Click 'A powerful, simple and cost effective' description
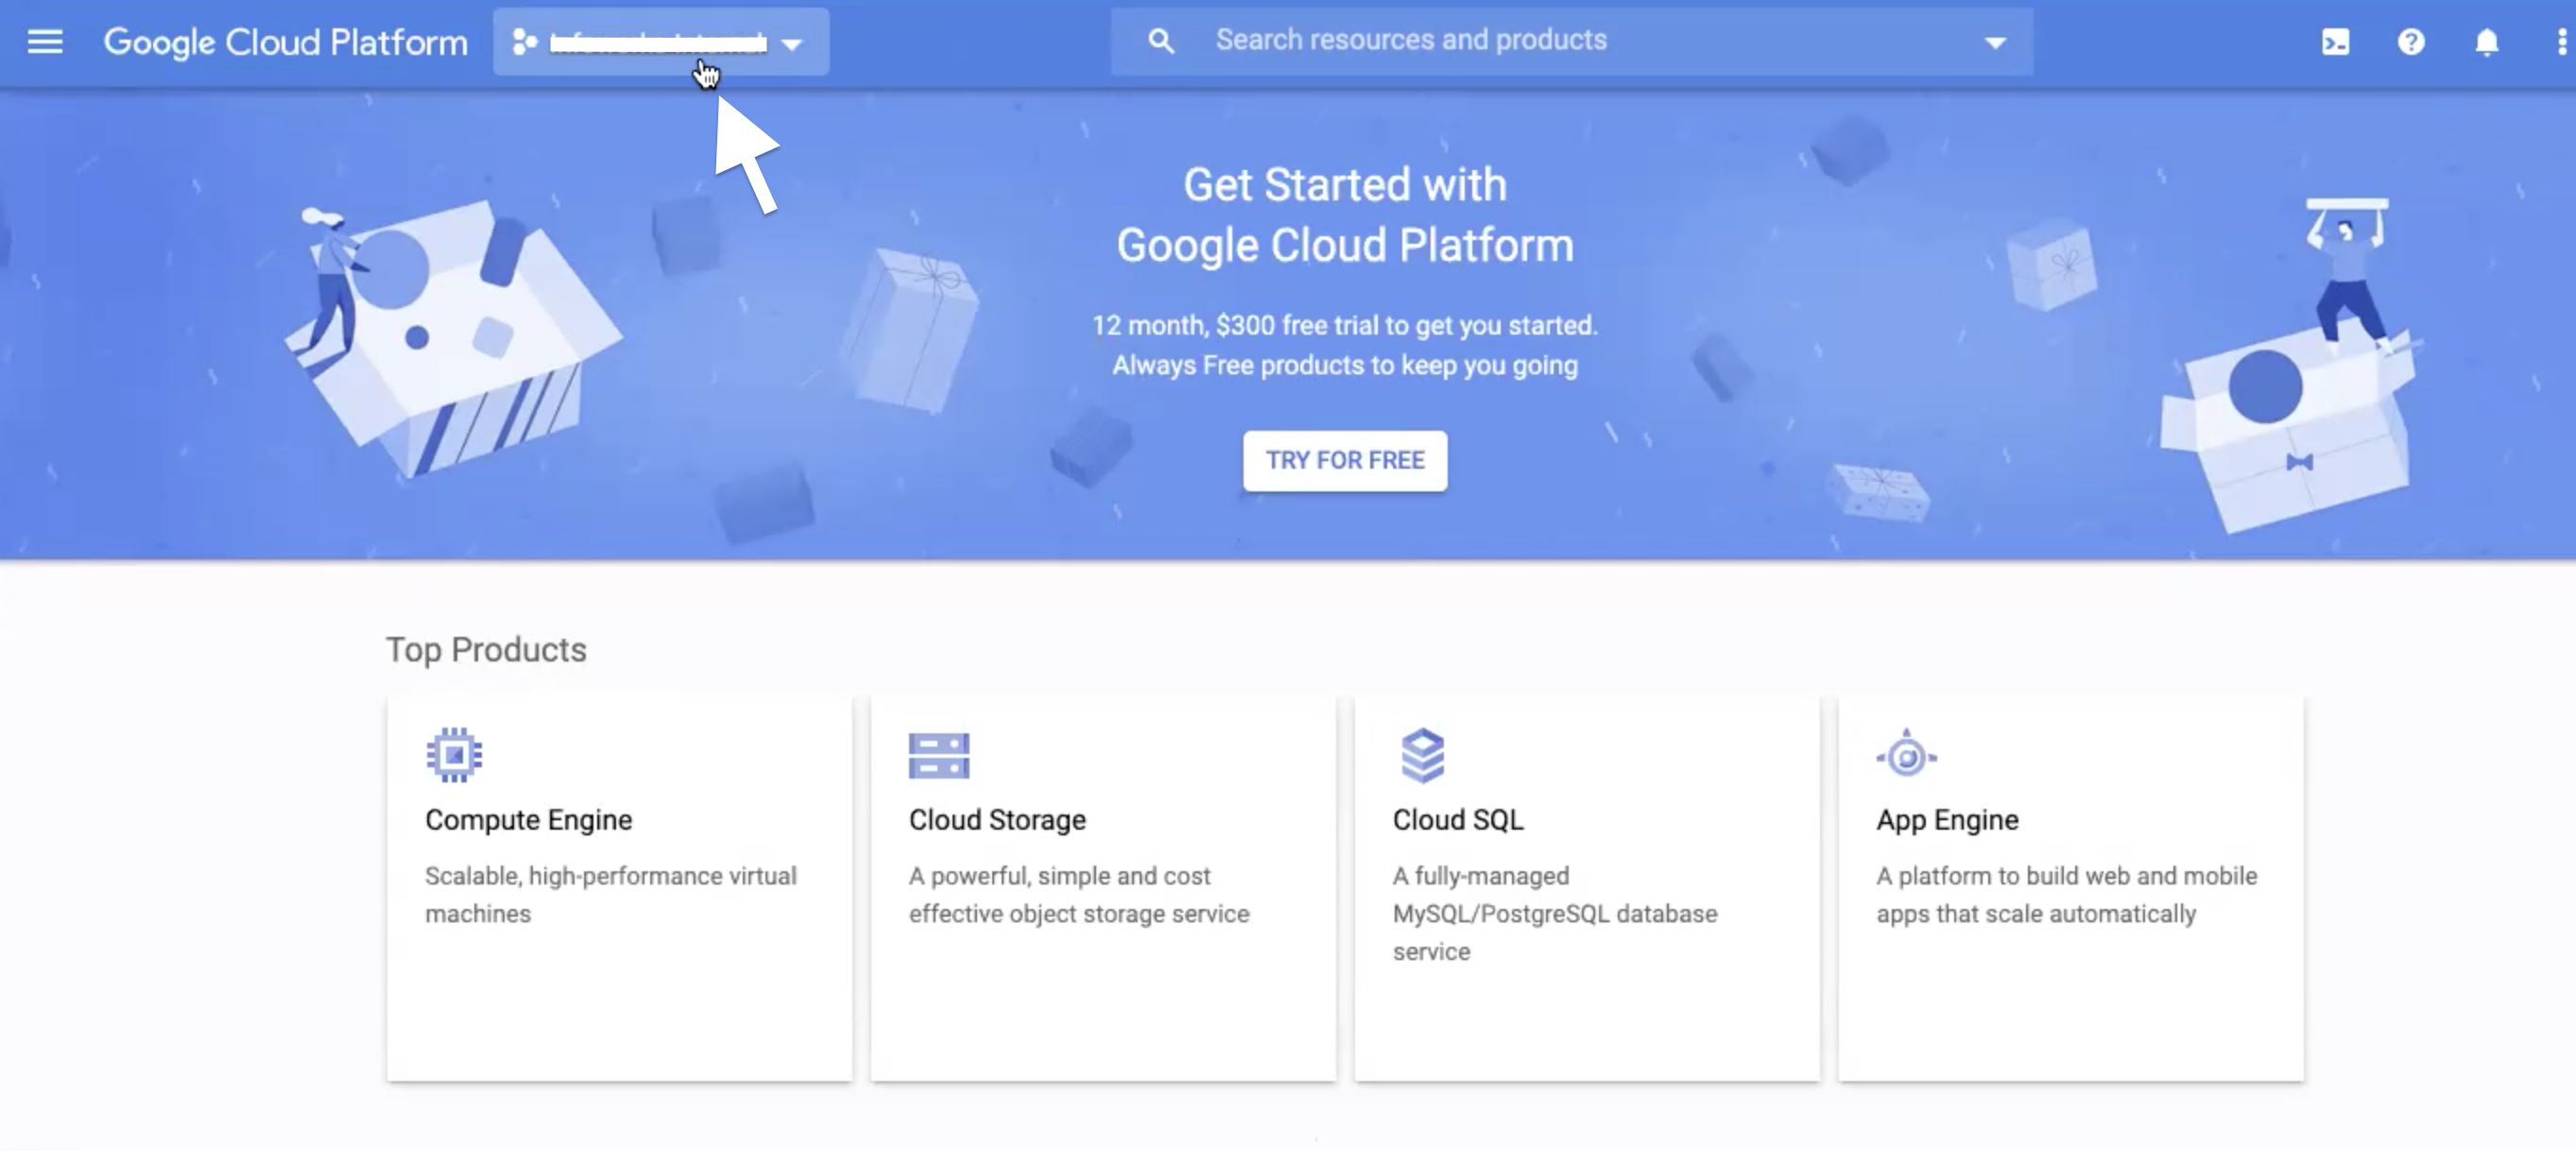 1079,895
